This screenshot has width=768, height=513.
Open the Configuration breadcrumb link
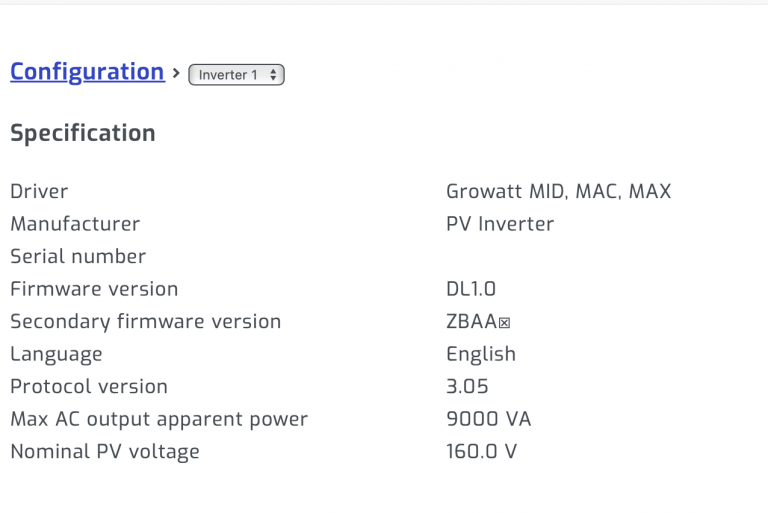(x=87, y=72)
